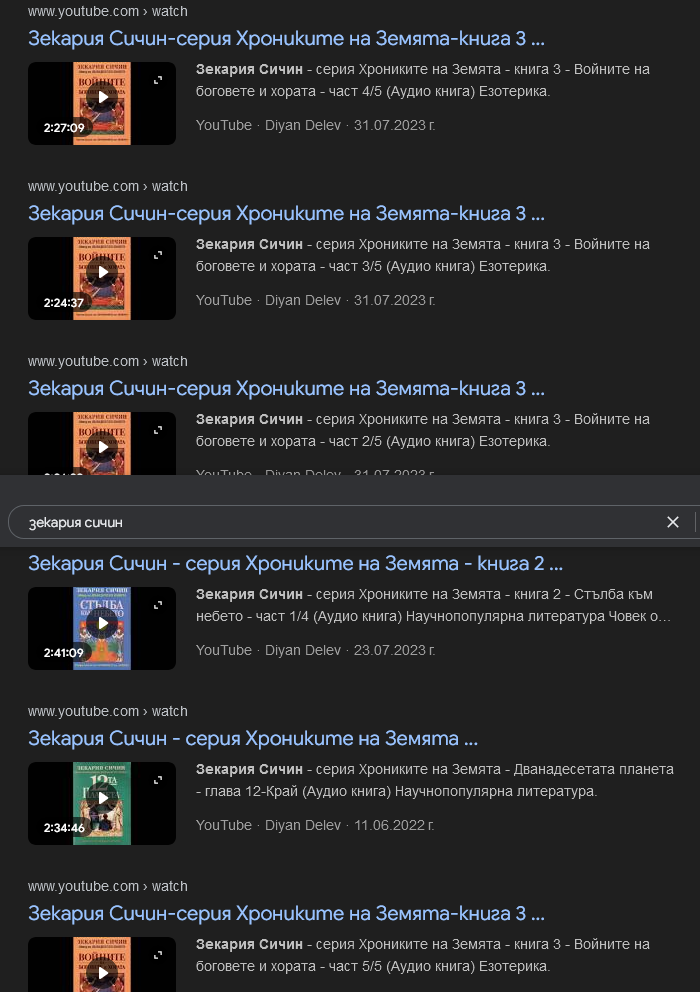Click expand-preview icon on Стълба към небето thumbnail

(x=157, y=605)
